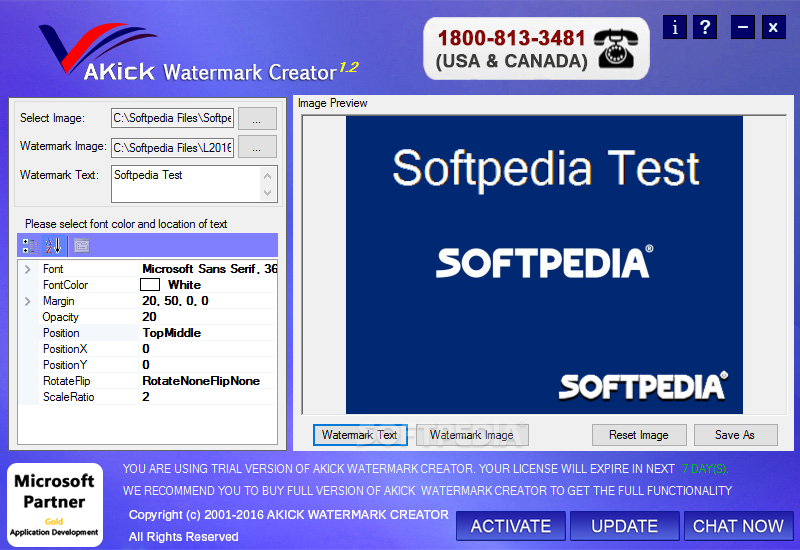Click the Reset Image button
Viewport: 800px width, 550px height.
[639, 435]
